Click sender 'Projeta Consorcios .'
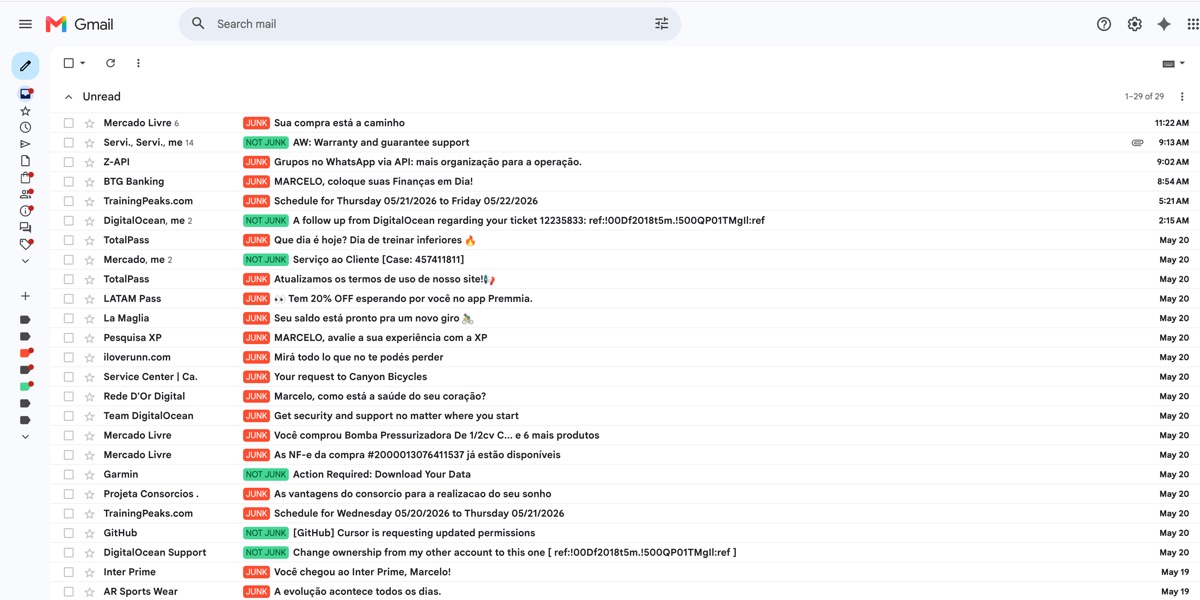The image size is (1200, 600). click(x=151, y=494)
